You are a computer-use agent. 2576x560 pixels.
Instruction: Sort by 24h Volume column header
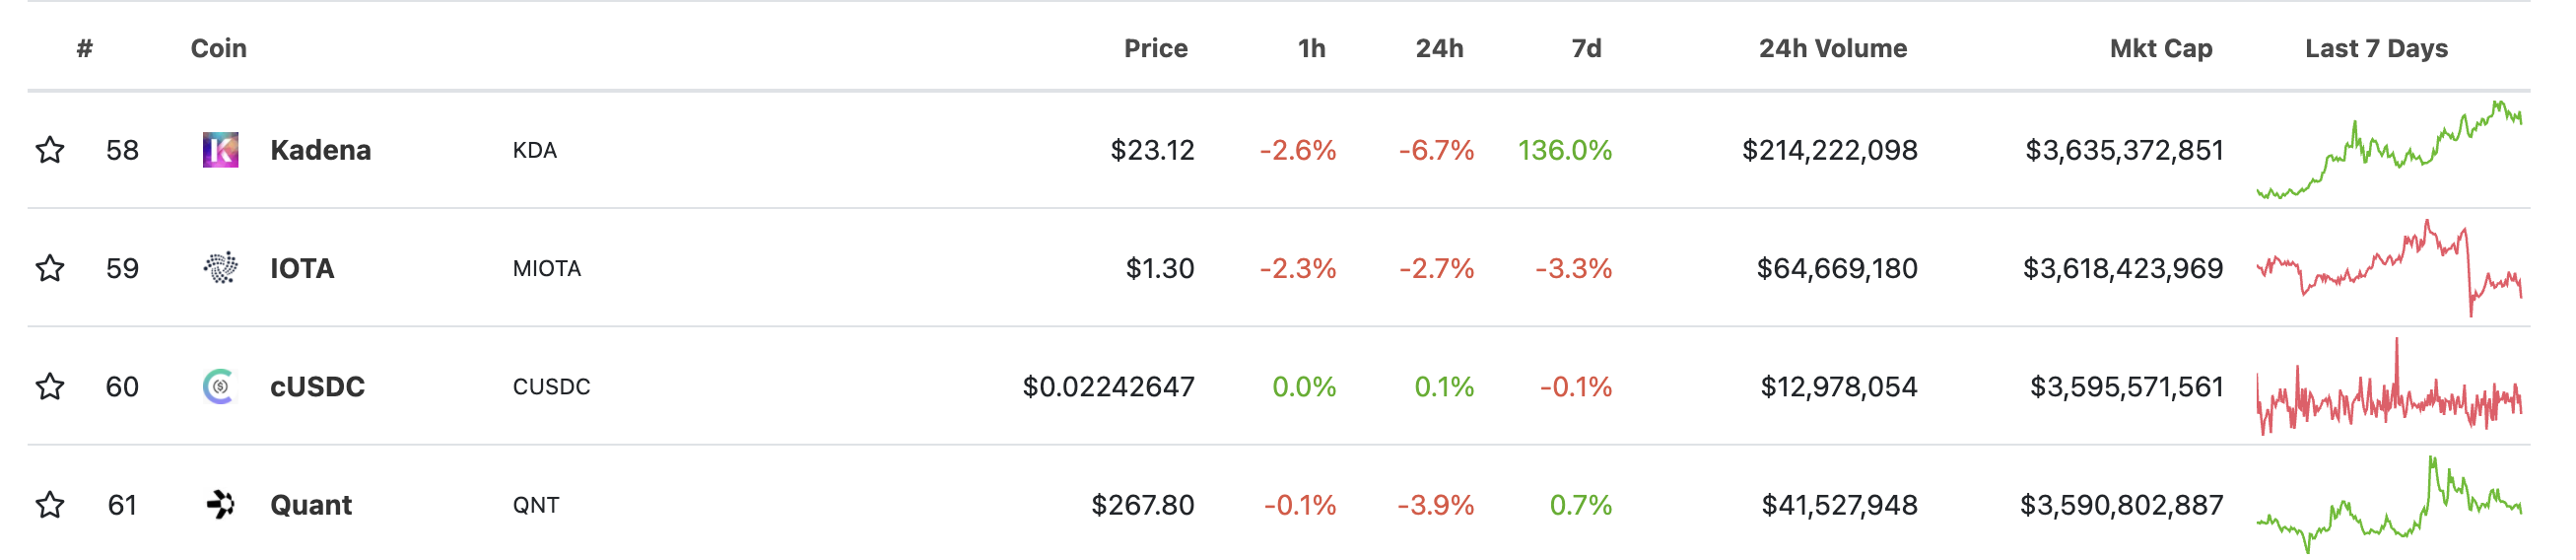1833,48
